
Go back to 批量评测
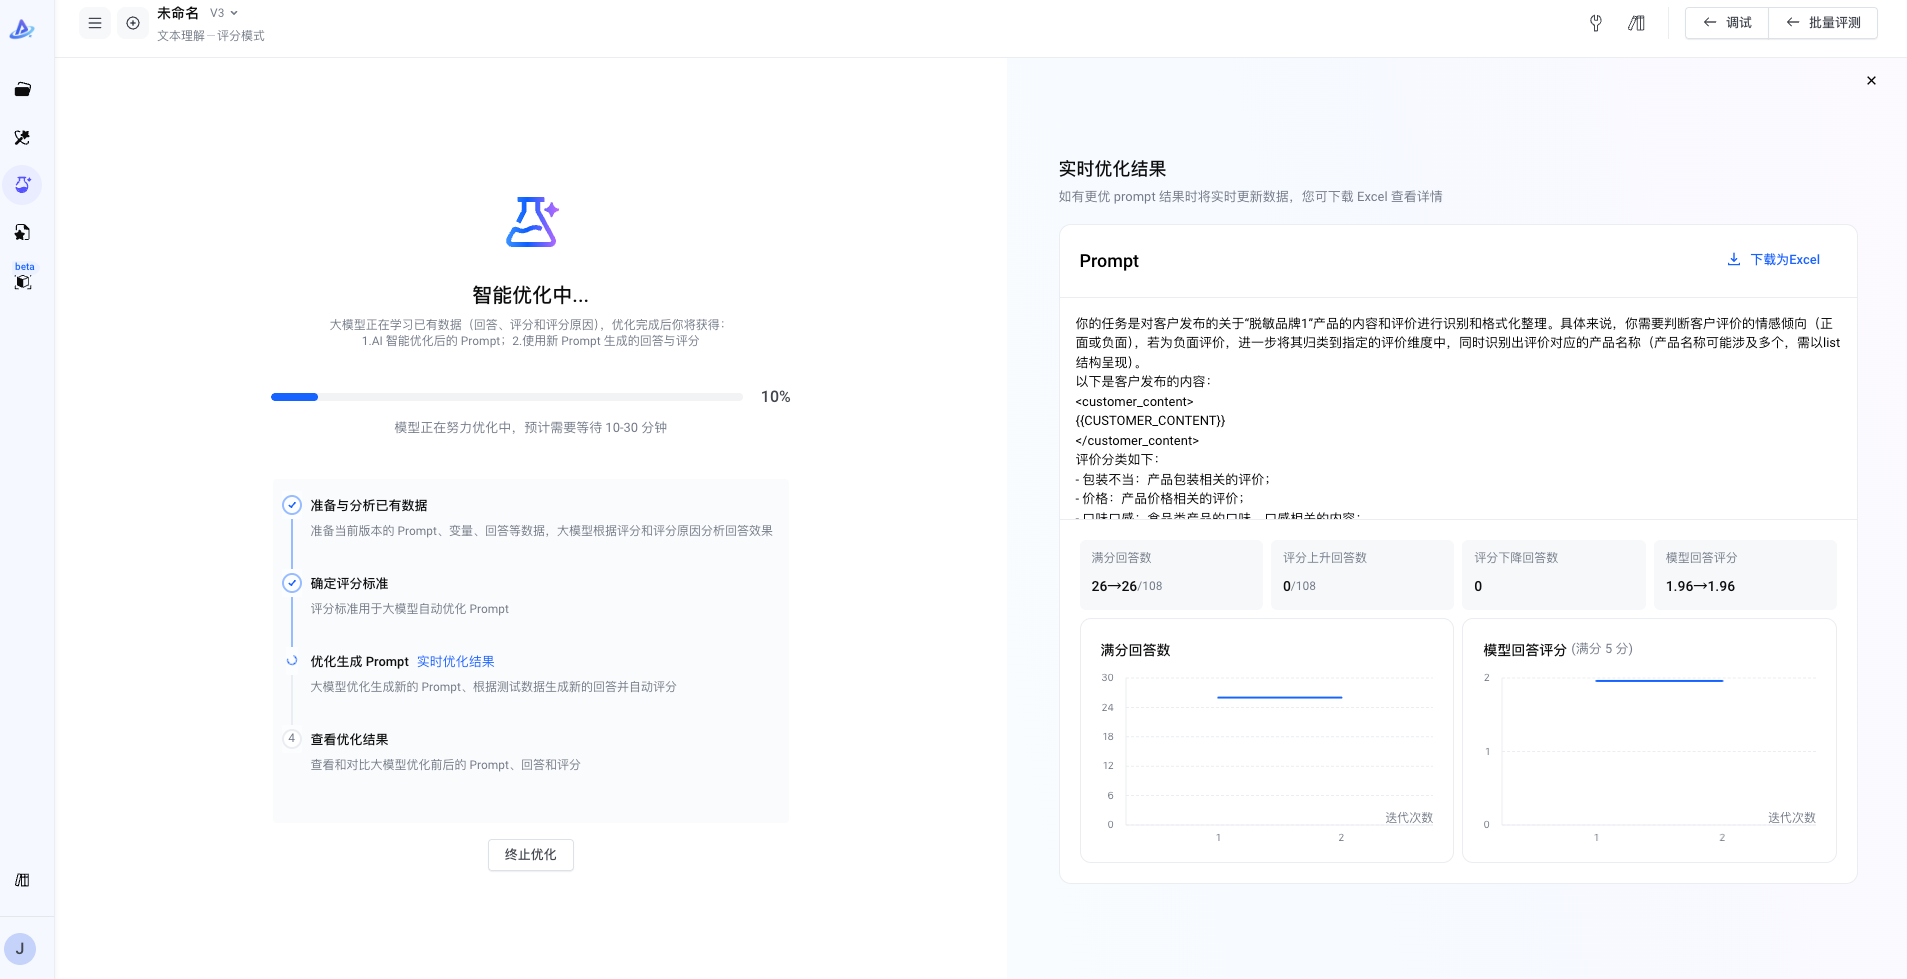click(1823, 23)
